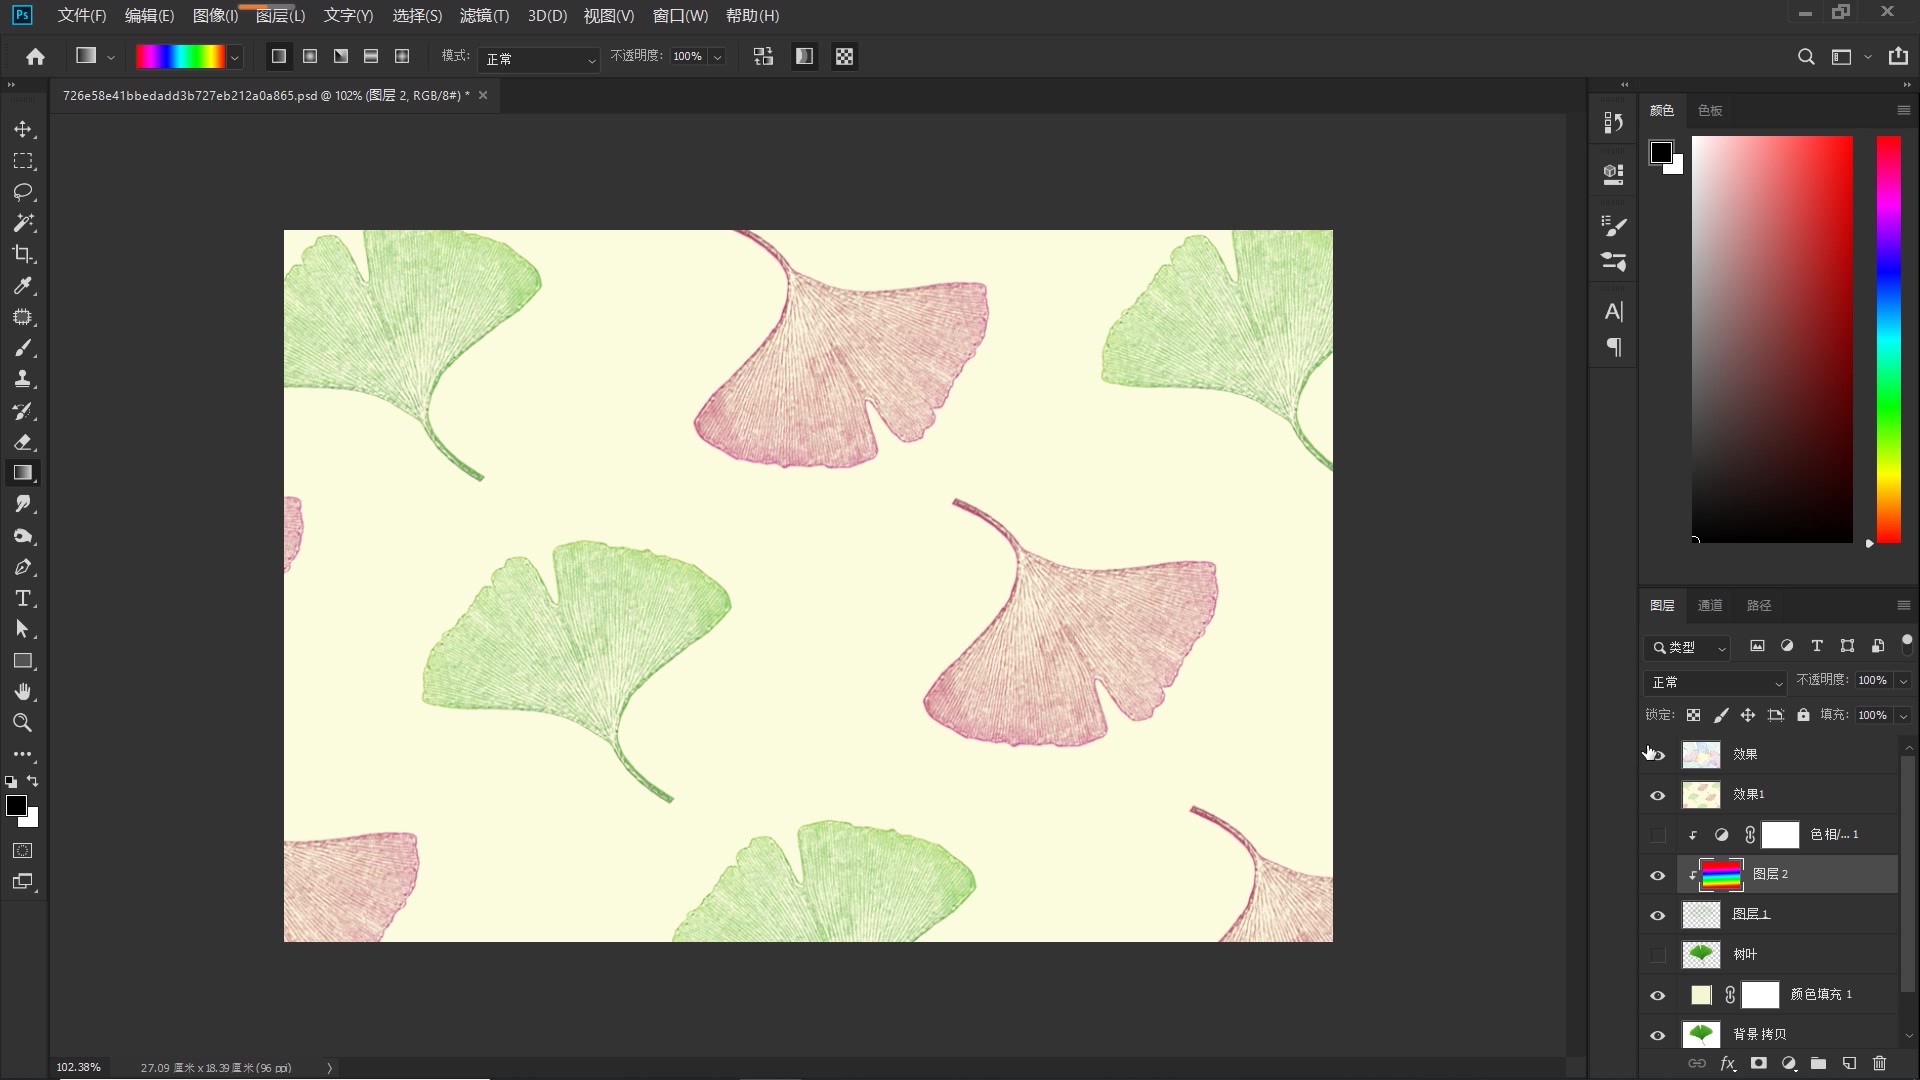The height and width of the screenshot is (1080, 1920).
Task: Switch to the 色板 tab
Action: [x=1710, y=110]
